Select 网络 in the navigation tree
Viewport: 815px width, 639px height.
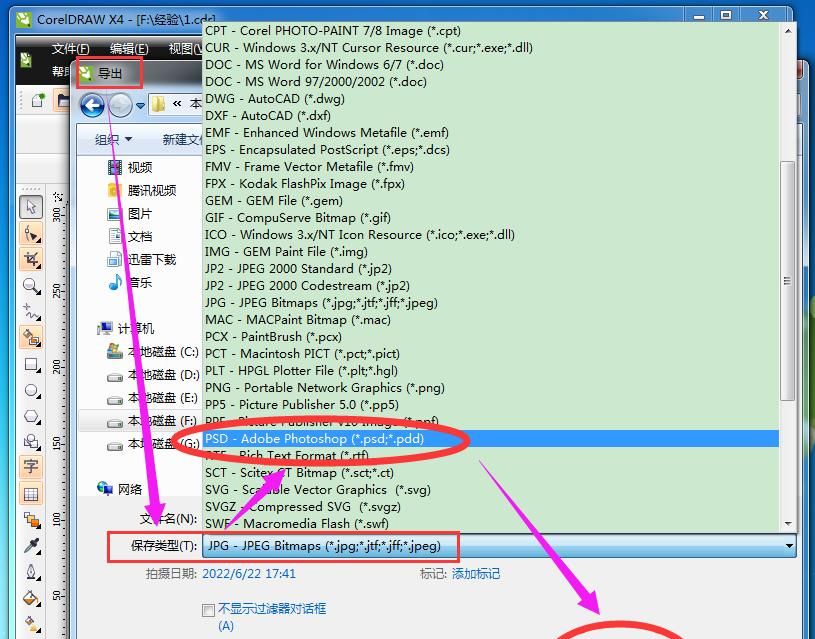[x=120, y=489]
